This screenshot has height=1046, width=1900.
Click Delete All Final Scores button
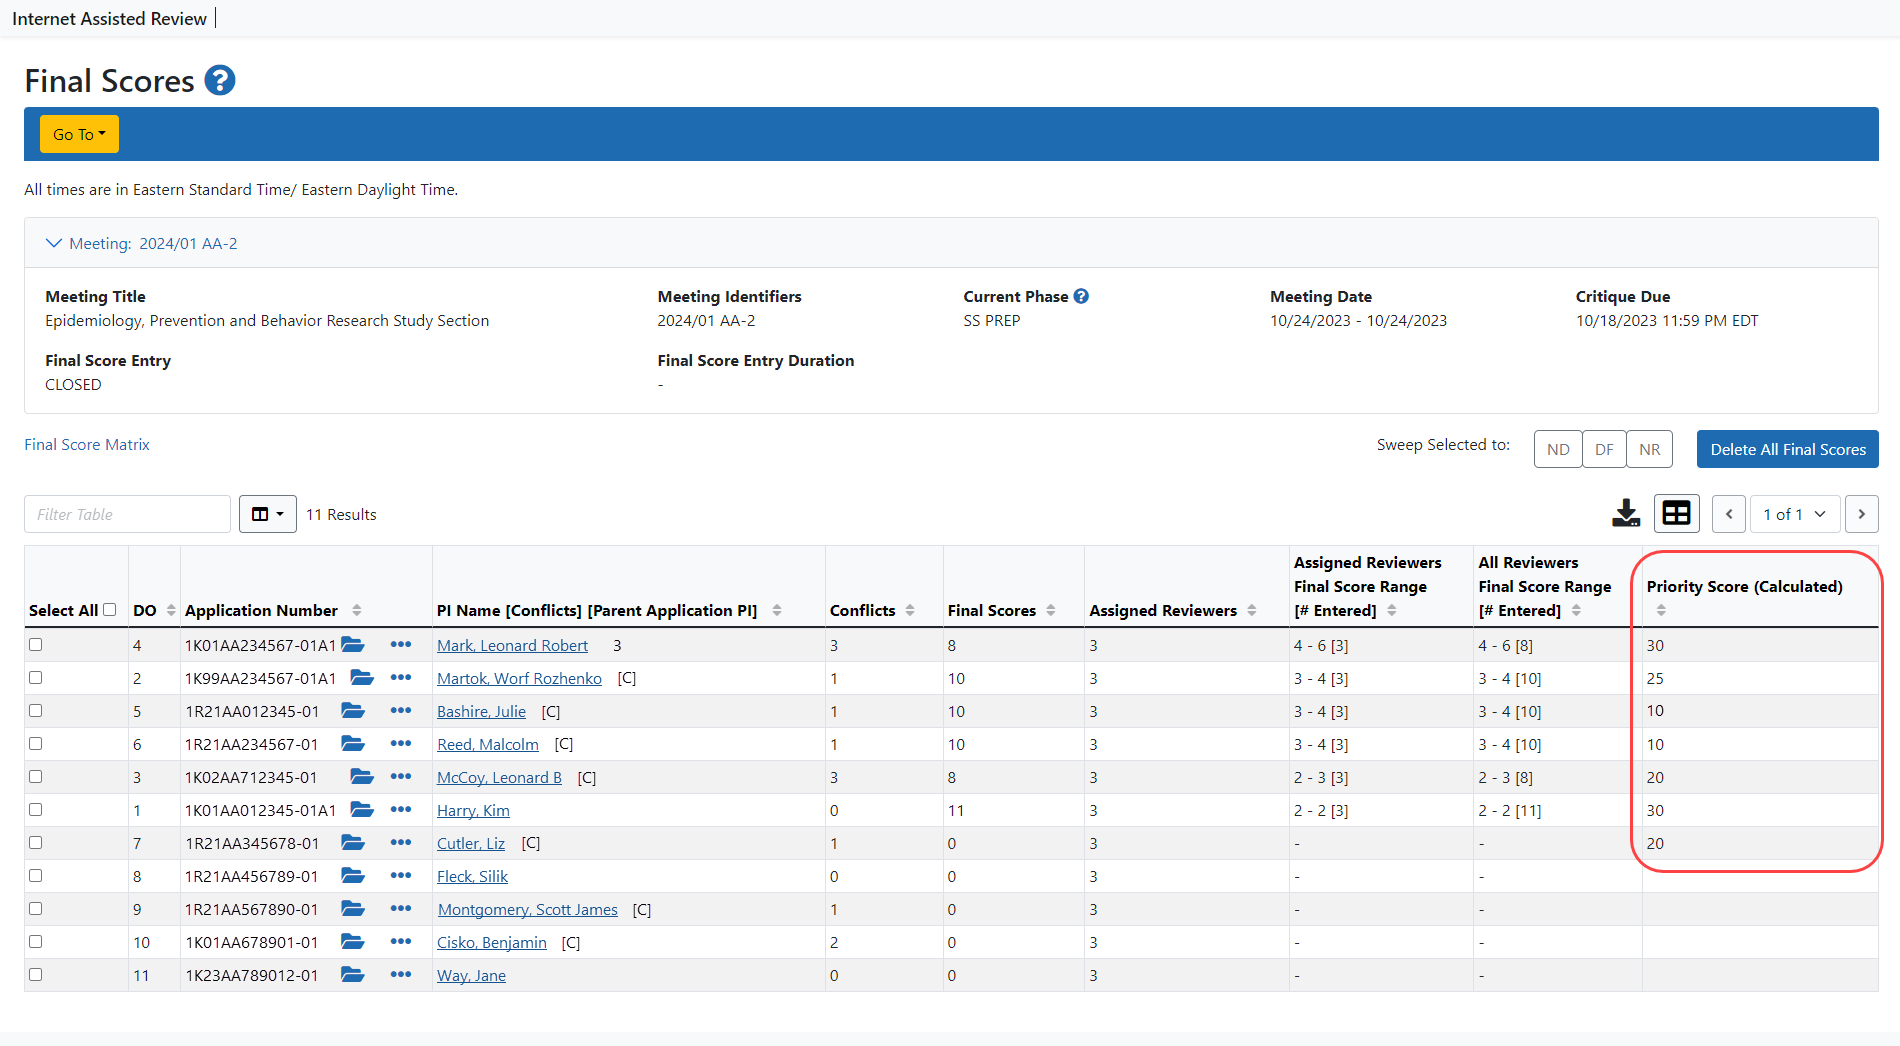click(x=1788, y=450)
